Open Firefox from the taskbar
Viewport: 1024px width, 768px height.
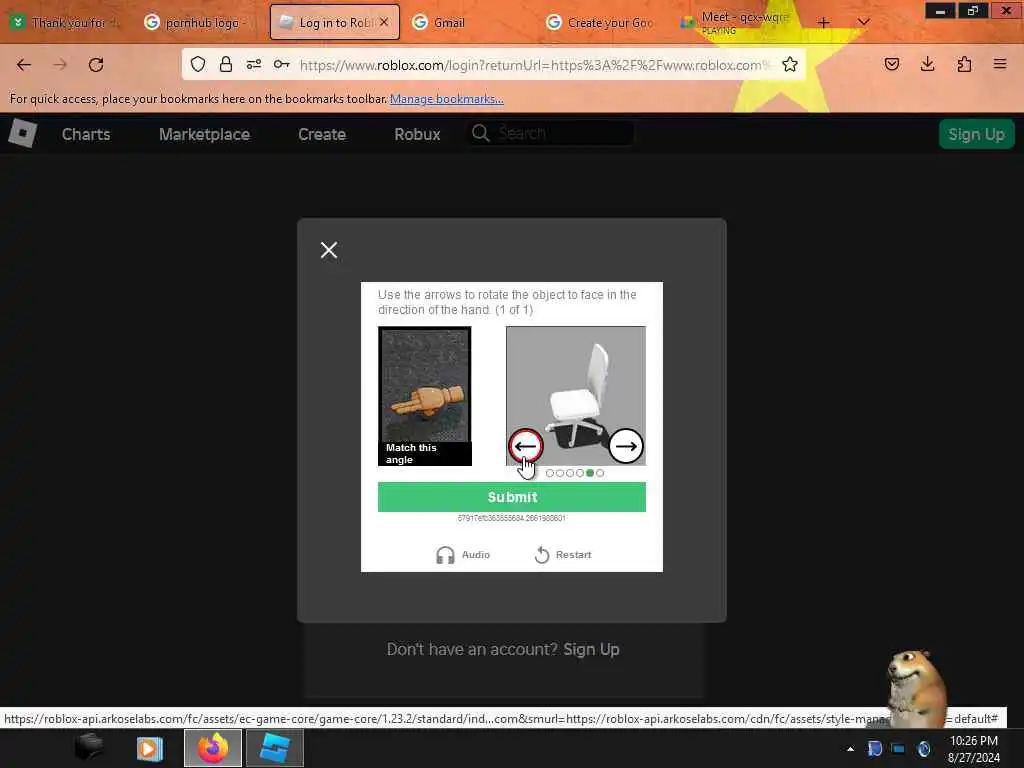pyautogui.click(x=213, y=748)
